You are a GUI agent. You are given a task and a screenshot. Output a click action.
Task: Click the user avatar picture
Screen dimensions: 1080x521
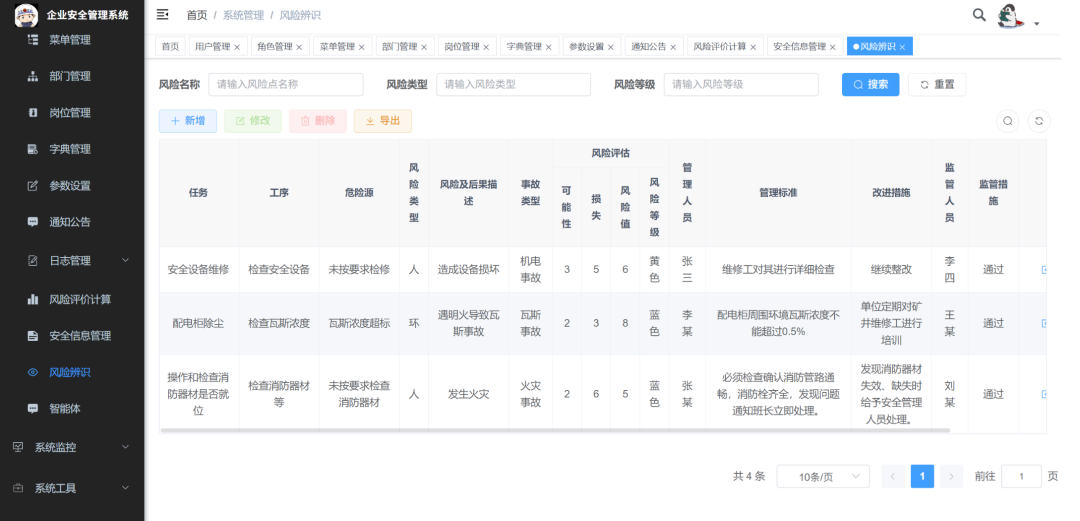[1011, 16]
